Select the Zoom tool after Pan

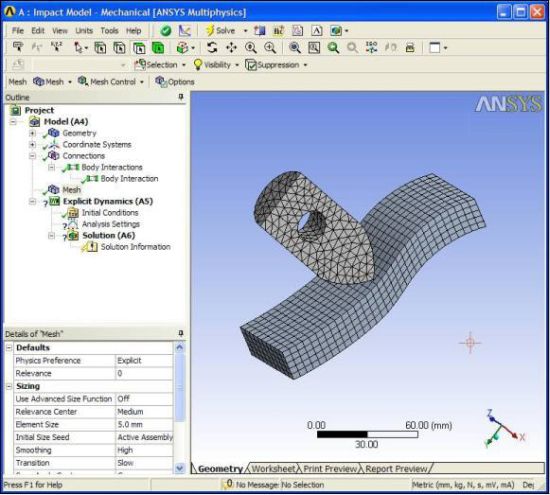(251, 48)
